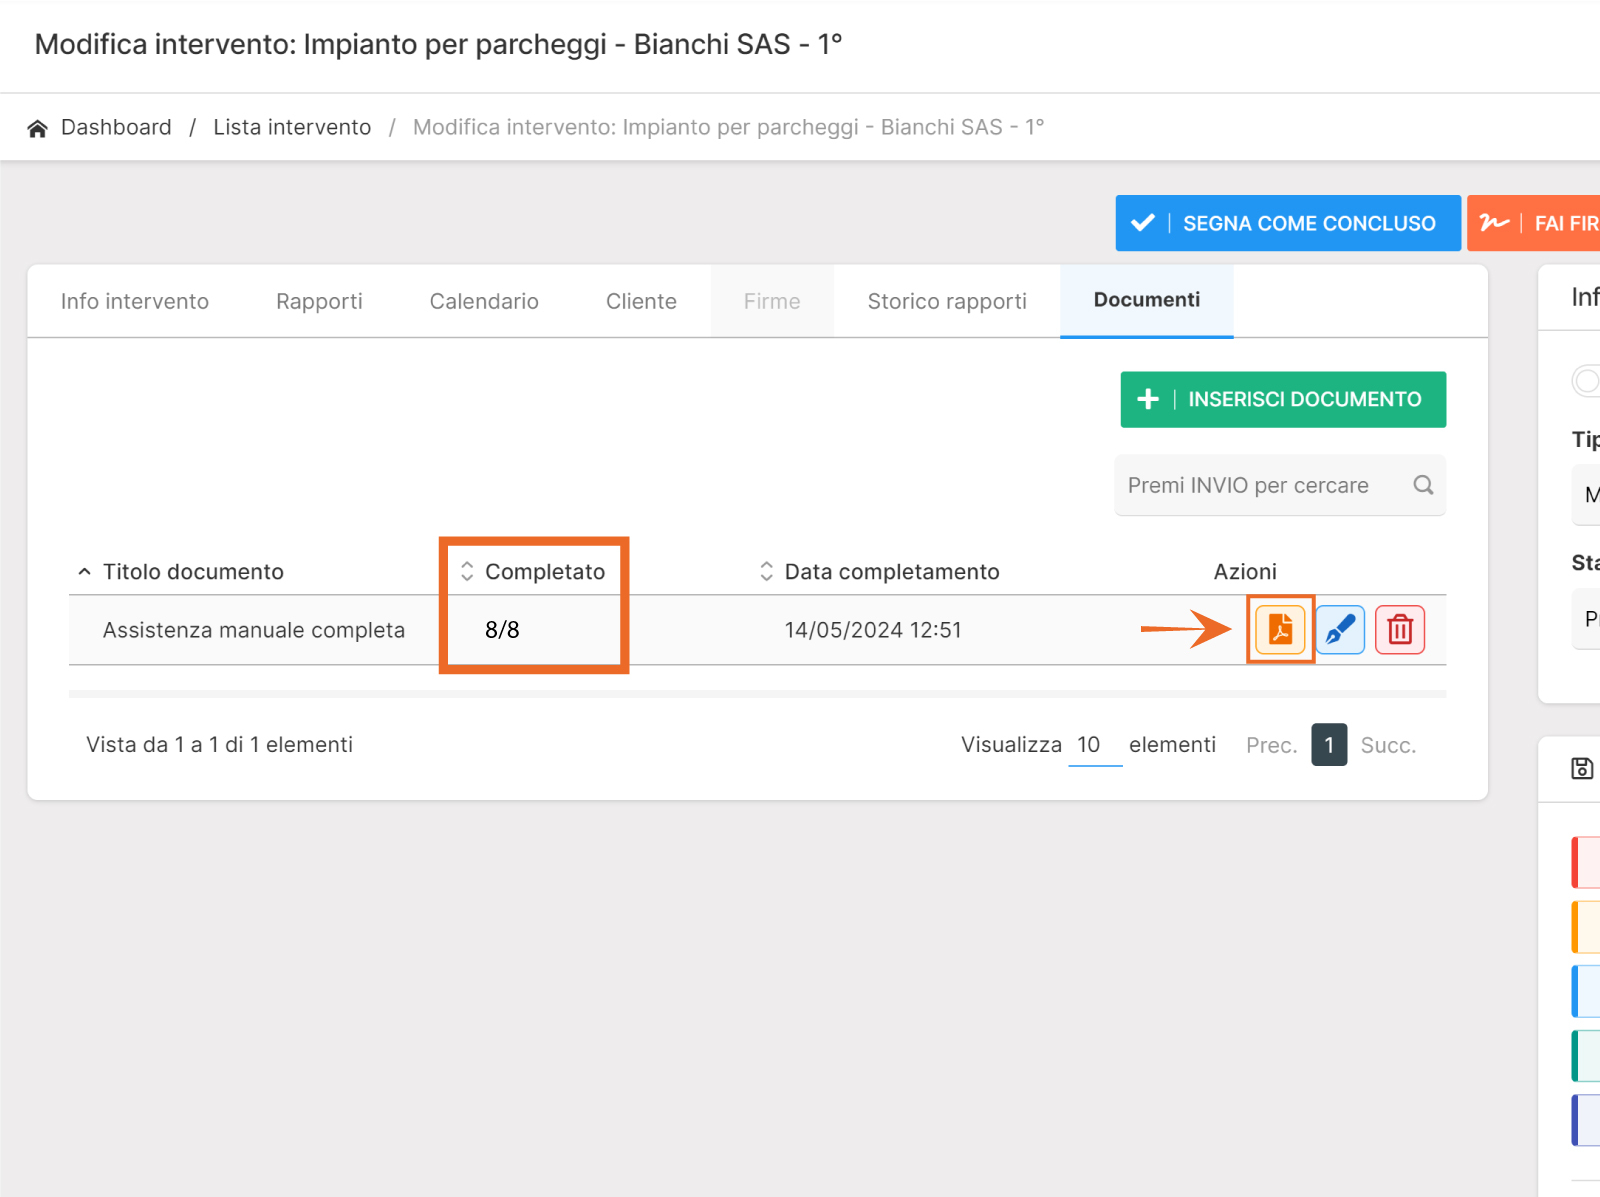Image resolution: width=1600 pixels, height=1197 pixels.
Task: Click the search magnifier icon
Action: coord(1423,485)
